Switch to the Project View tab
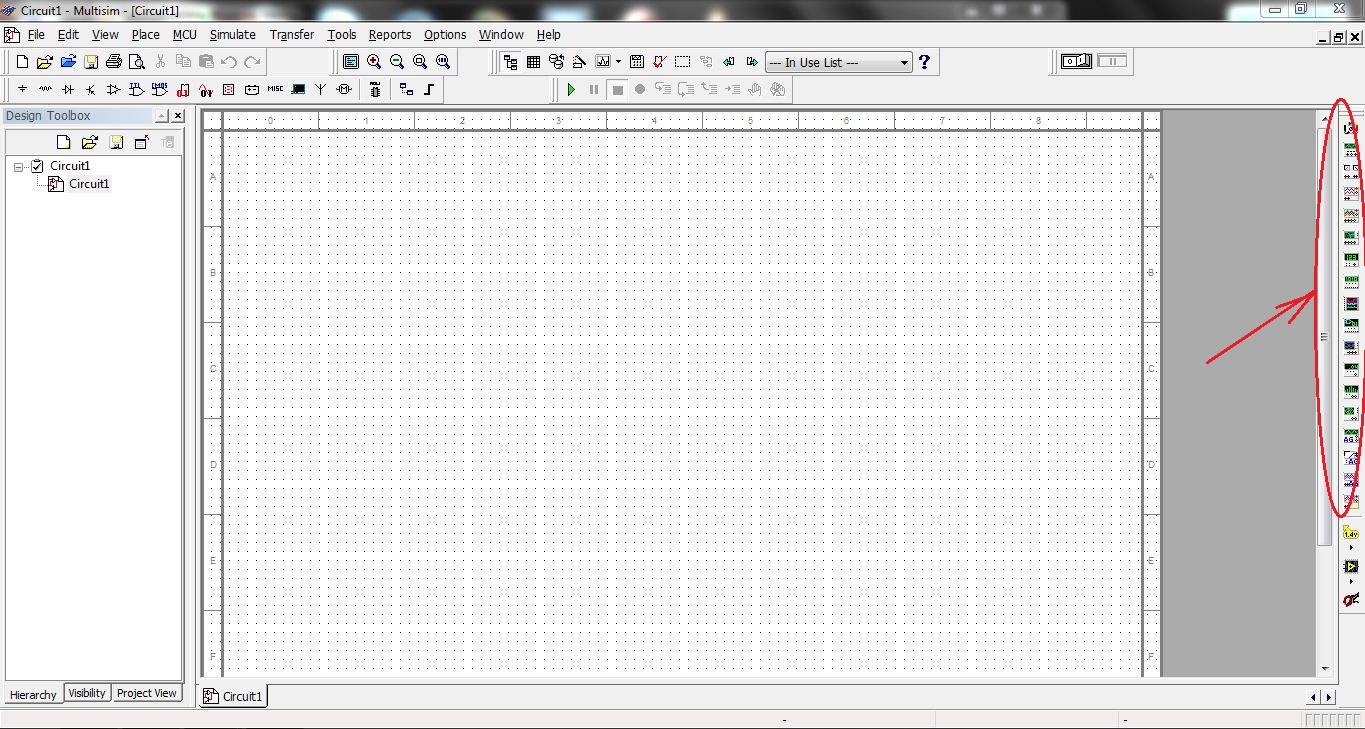 (x=147, y=693)
